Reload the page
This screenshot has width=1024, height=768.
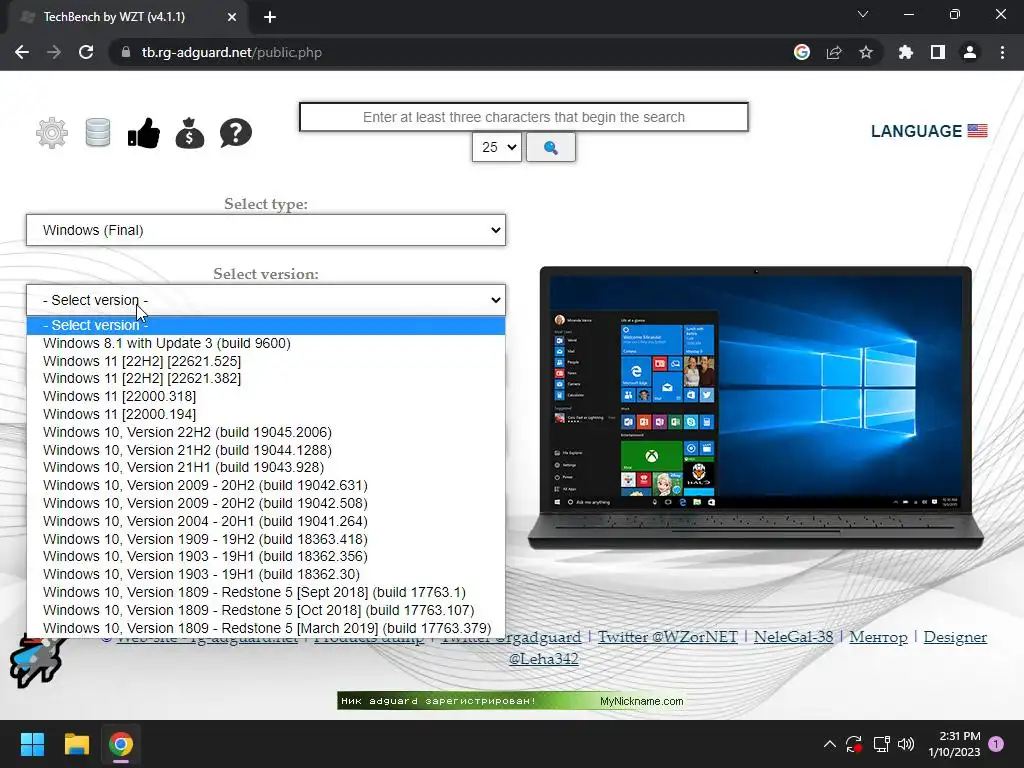86,52
